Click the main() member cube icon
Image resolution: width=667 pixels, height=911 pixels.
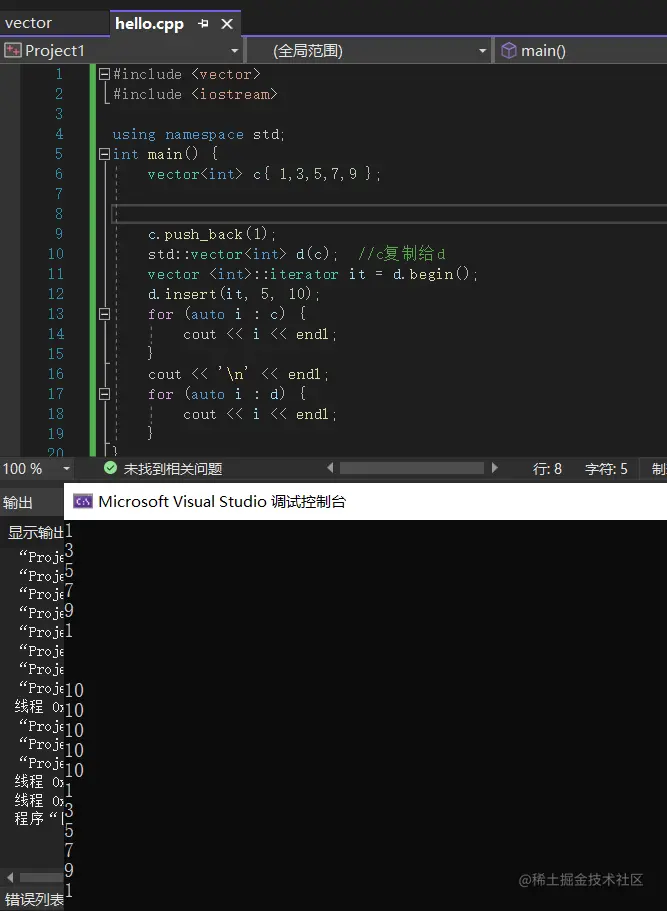(508, 51)
